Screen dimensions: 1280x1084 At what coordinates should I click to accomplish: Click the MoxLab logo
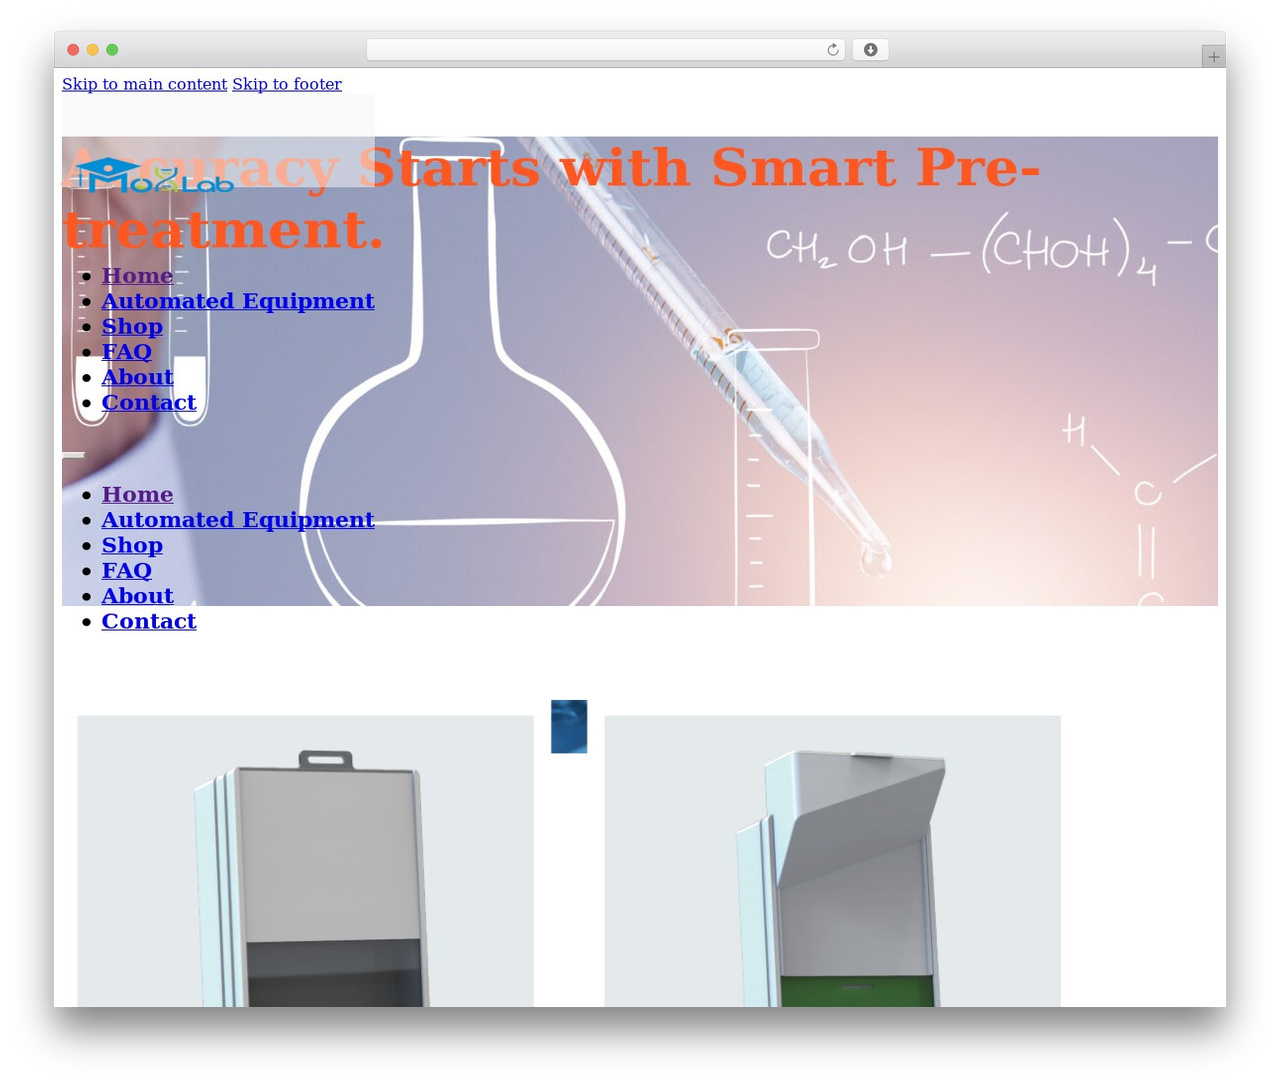pos(153,176)
